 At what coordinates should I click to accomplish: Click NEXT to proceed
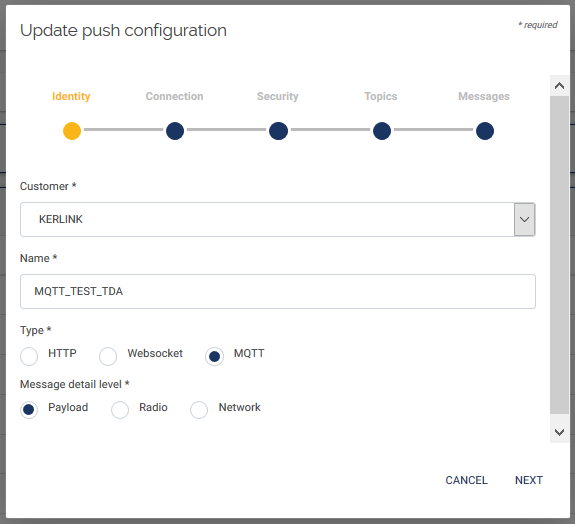click(528, 480)
